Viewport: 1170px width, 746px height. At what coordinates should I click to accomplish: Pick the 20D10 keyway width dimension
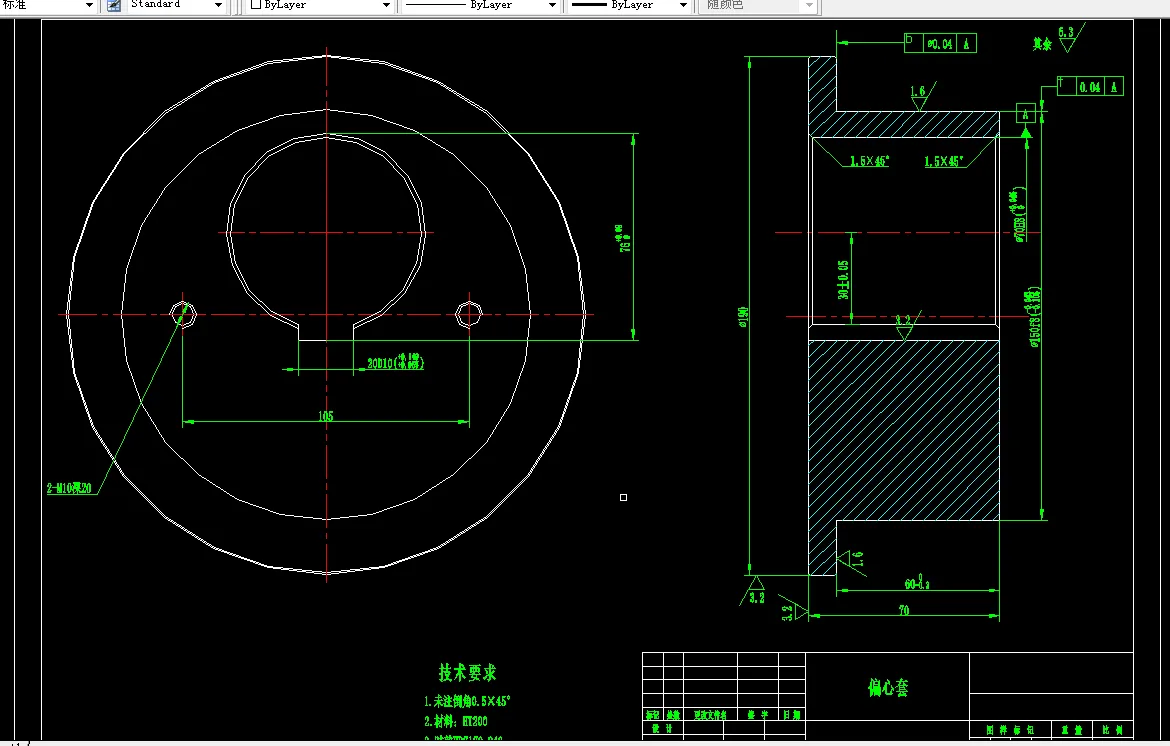[x=395, y=363]
